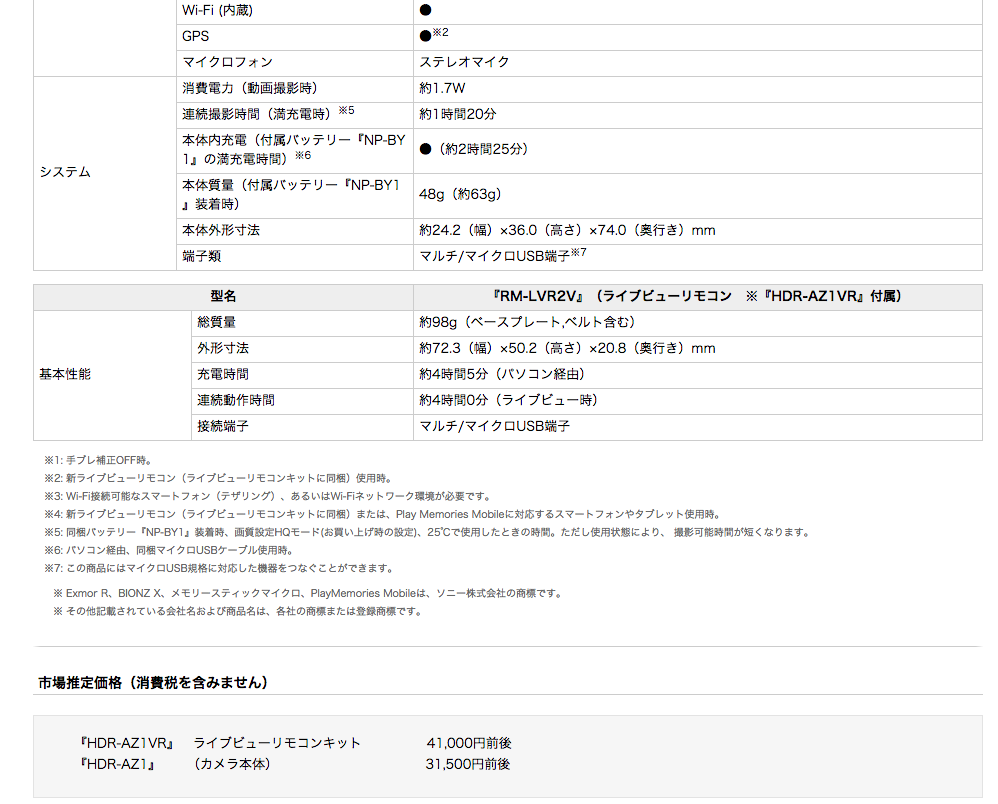Click footnote ※2 about 新ライブビューリモコン

tap(220, 479)
